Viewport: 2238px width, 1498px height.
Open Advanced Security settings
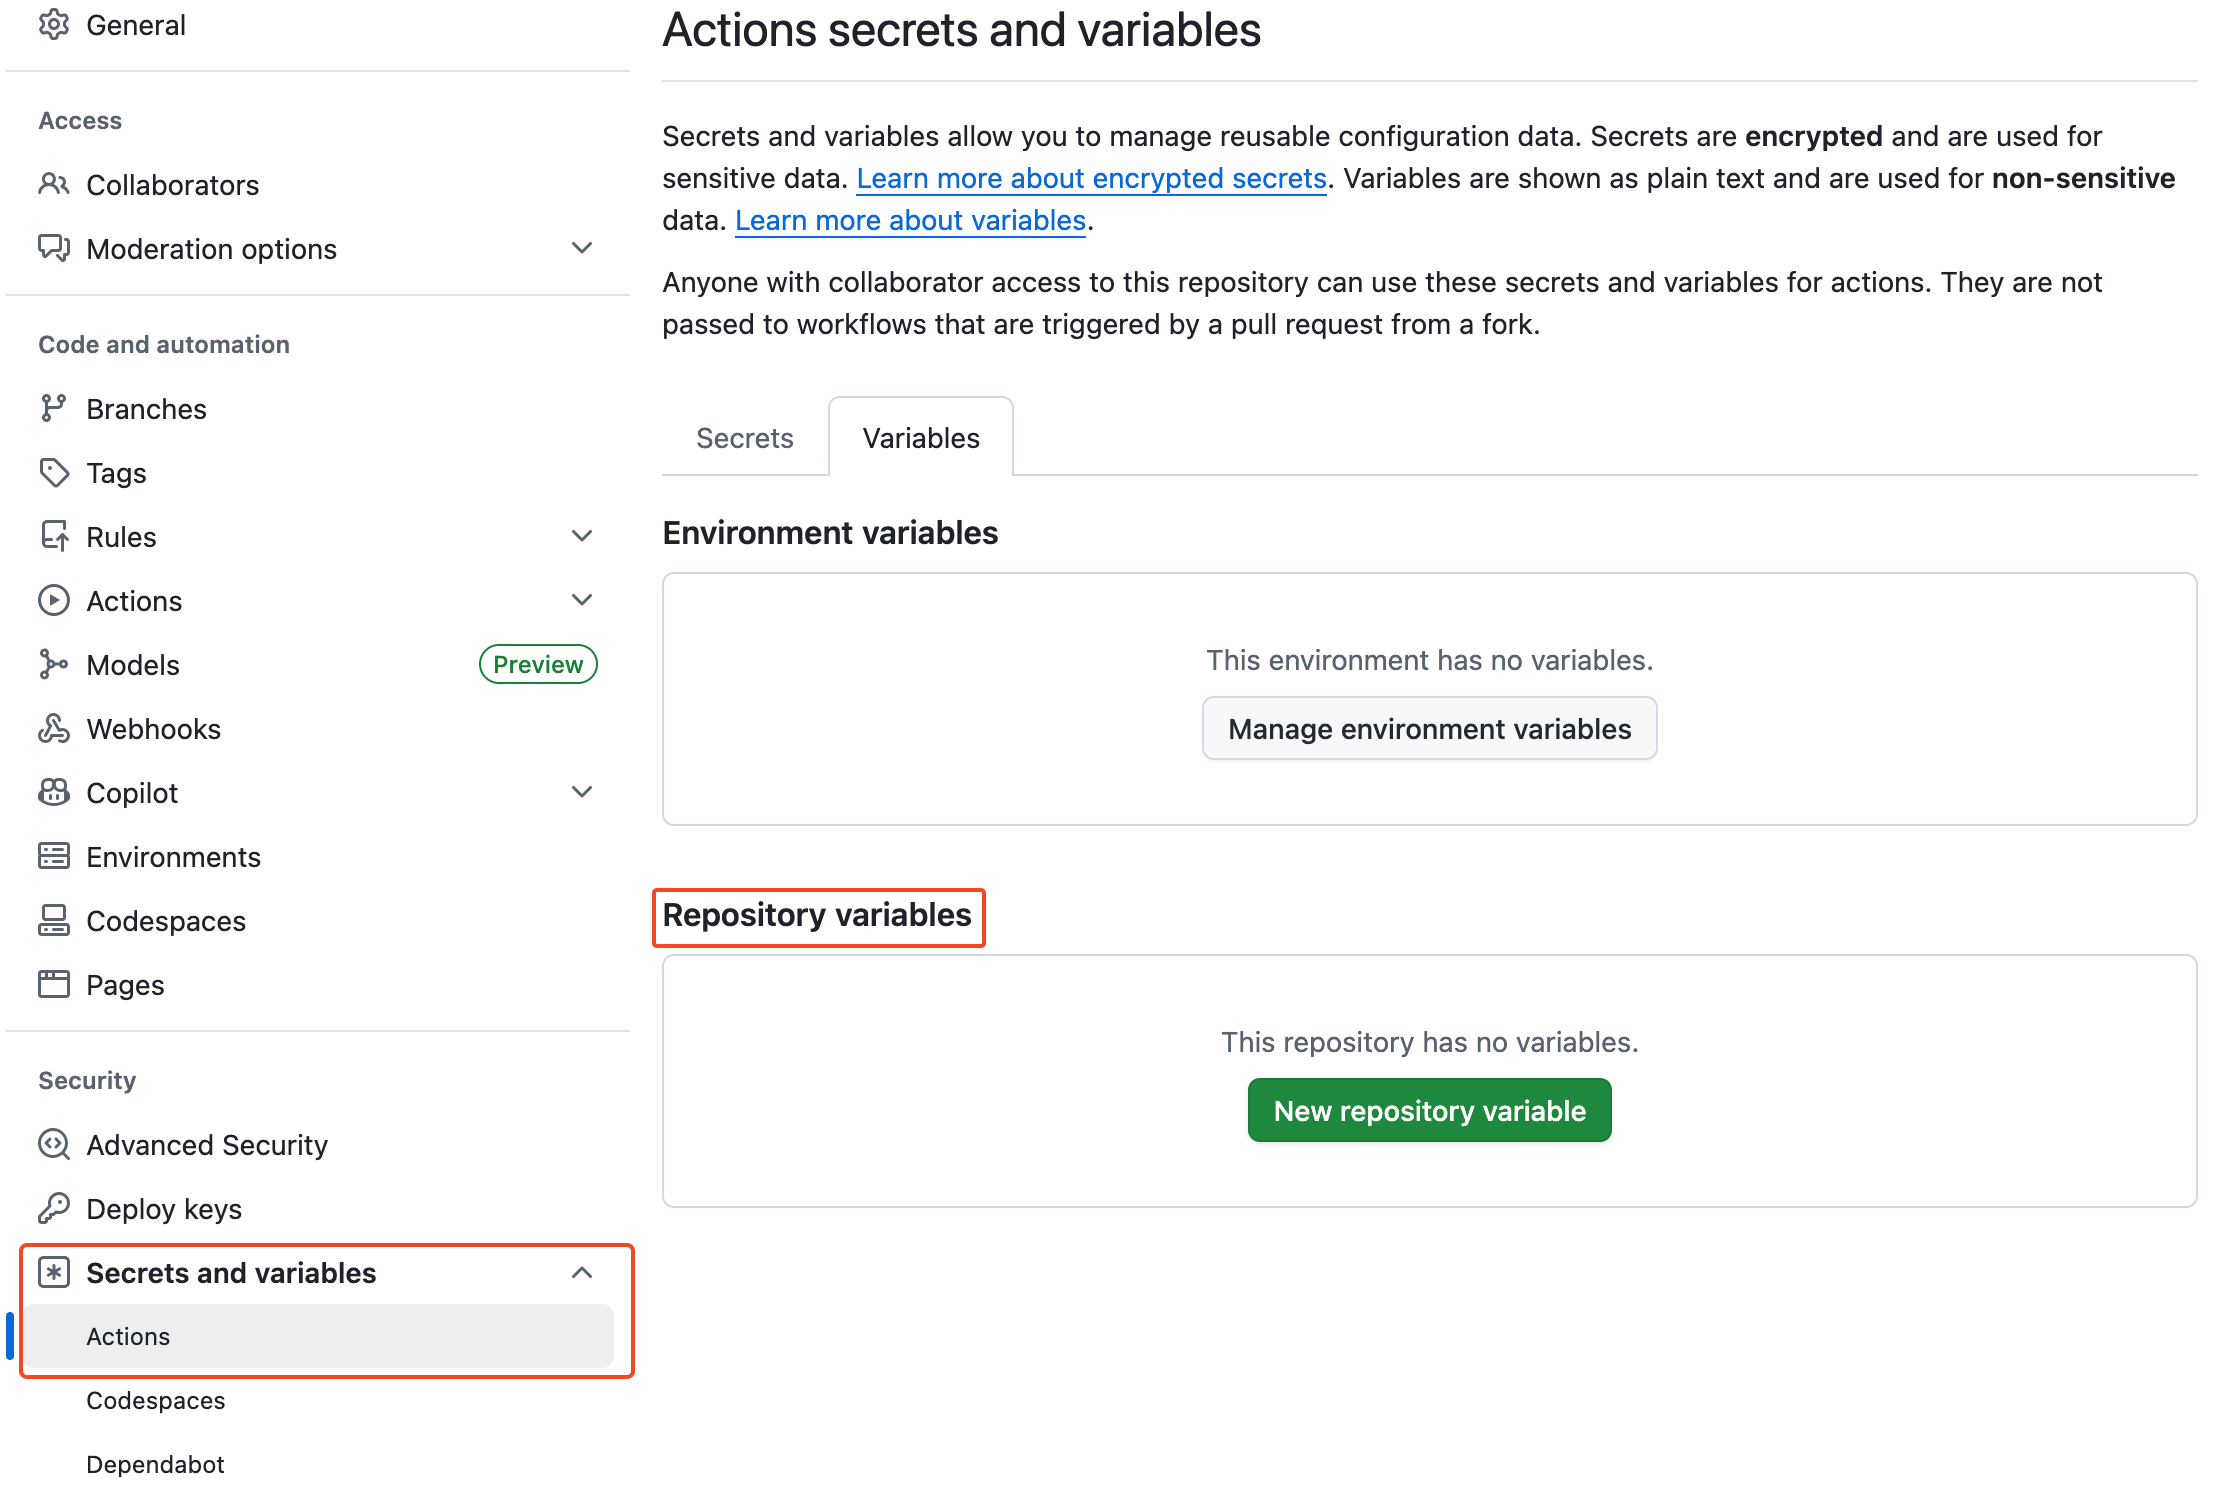coord(206,1144)
